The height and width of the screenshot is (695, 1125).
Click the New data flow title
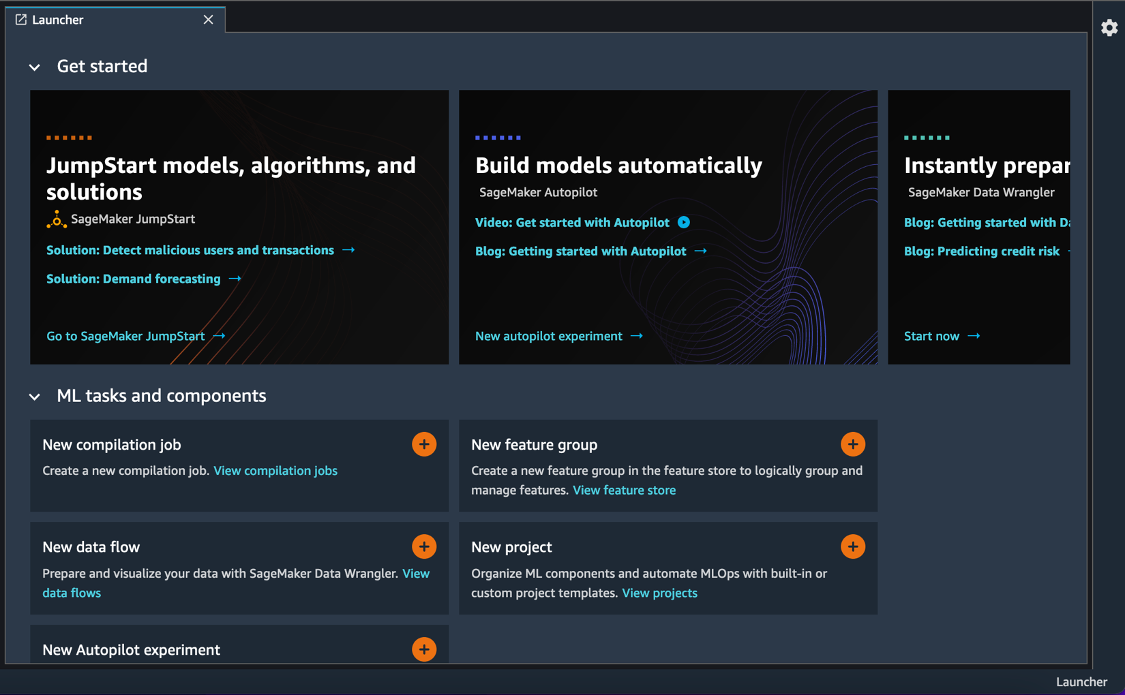[x=91, y=547]
